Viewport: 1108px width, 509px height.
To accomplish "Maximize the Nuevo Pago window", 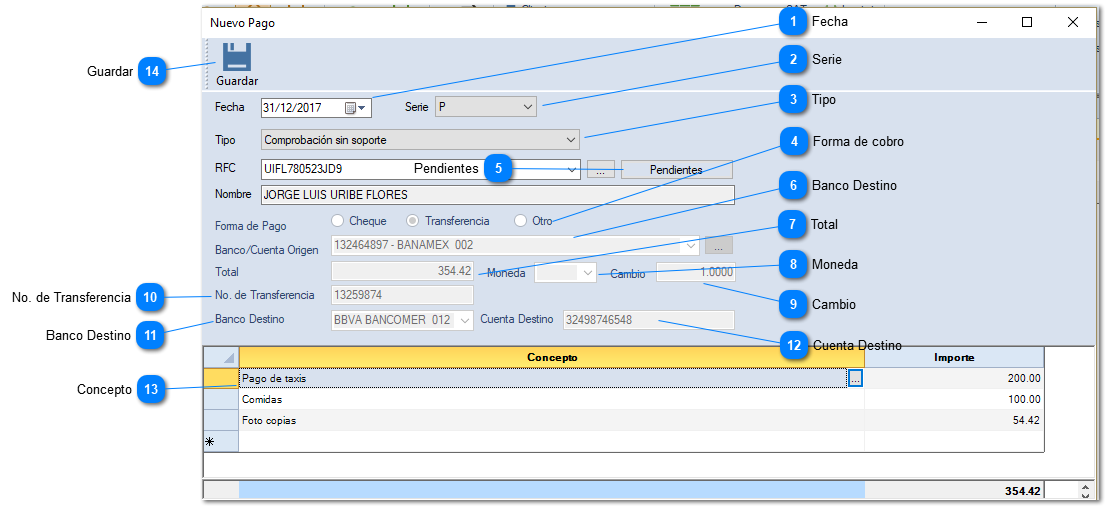I will coord(1026,22).
